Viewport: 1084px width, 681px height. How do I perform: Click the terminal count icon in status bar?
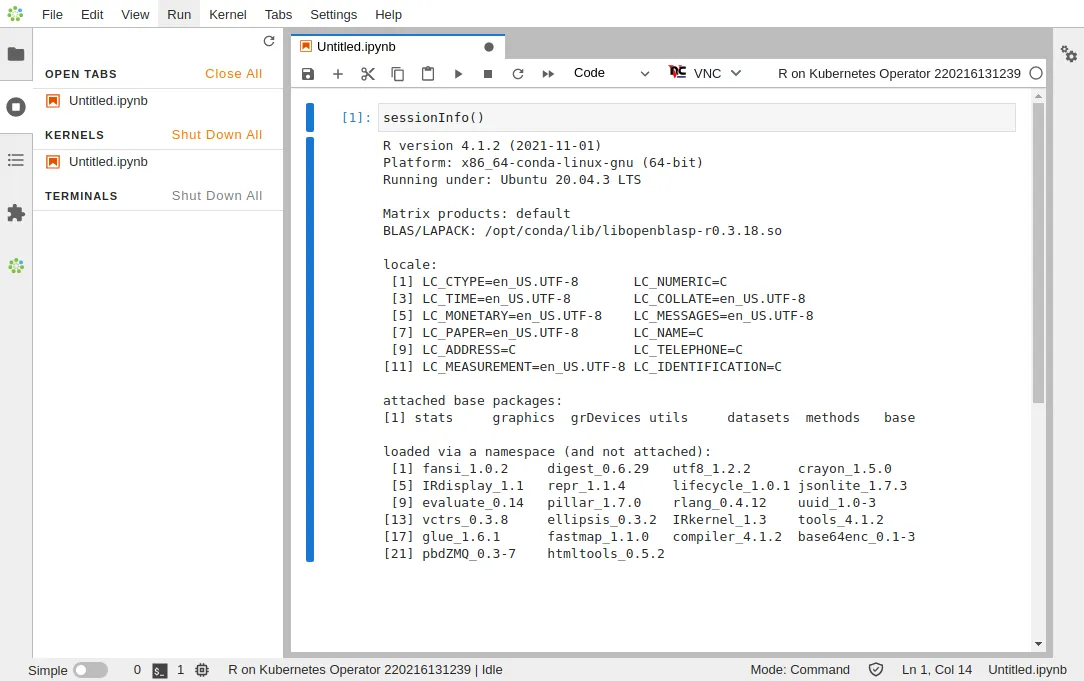(x=160, y=670)
